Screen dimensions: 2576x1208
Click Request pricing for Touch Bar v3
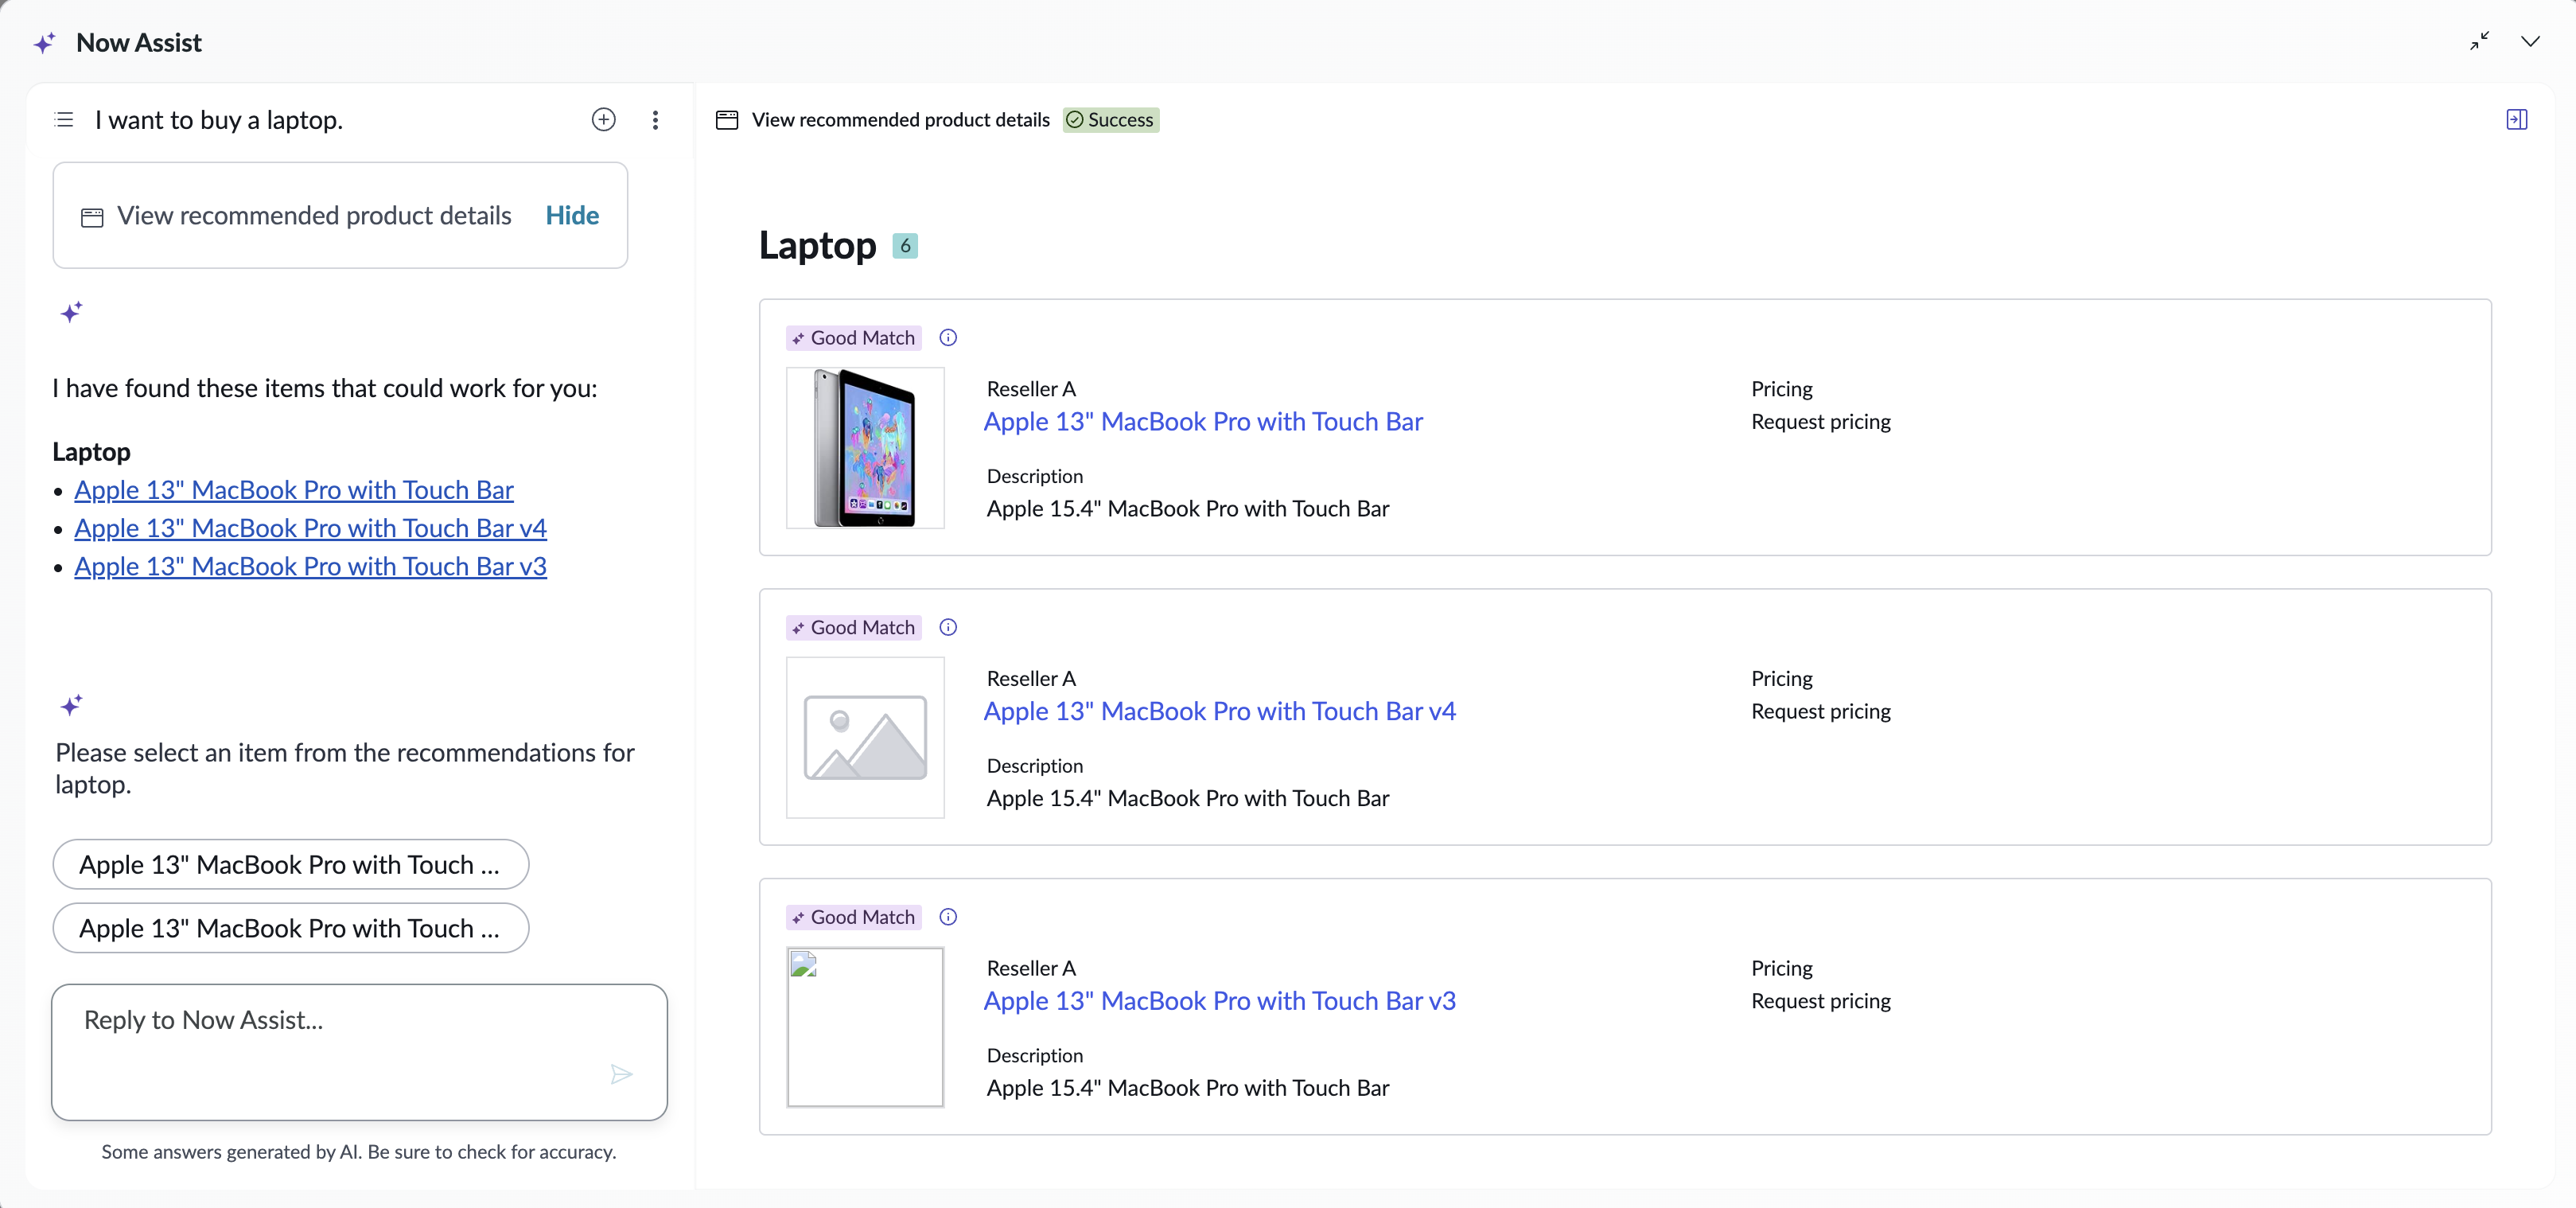pos(1821,1002)
